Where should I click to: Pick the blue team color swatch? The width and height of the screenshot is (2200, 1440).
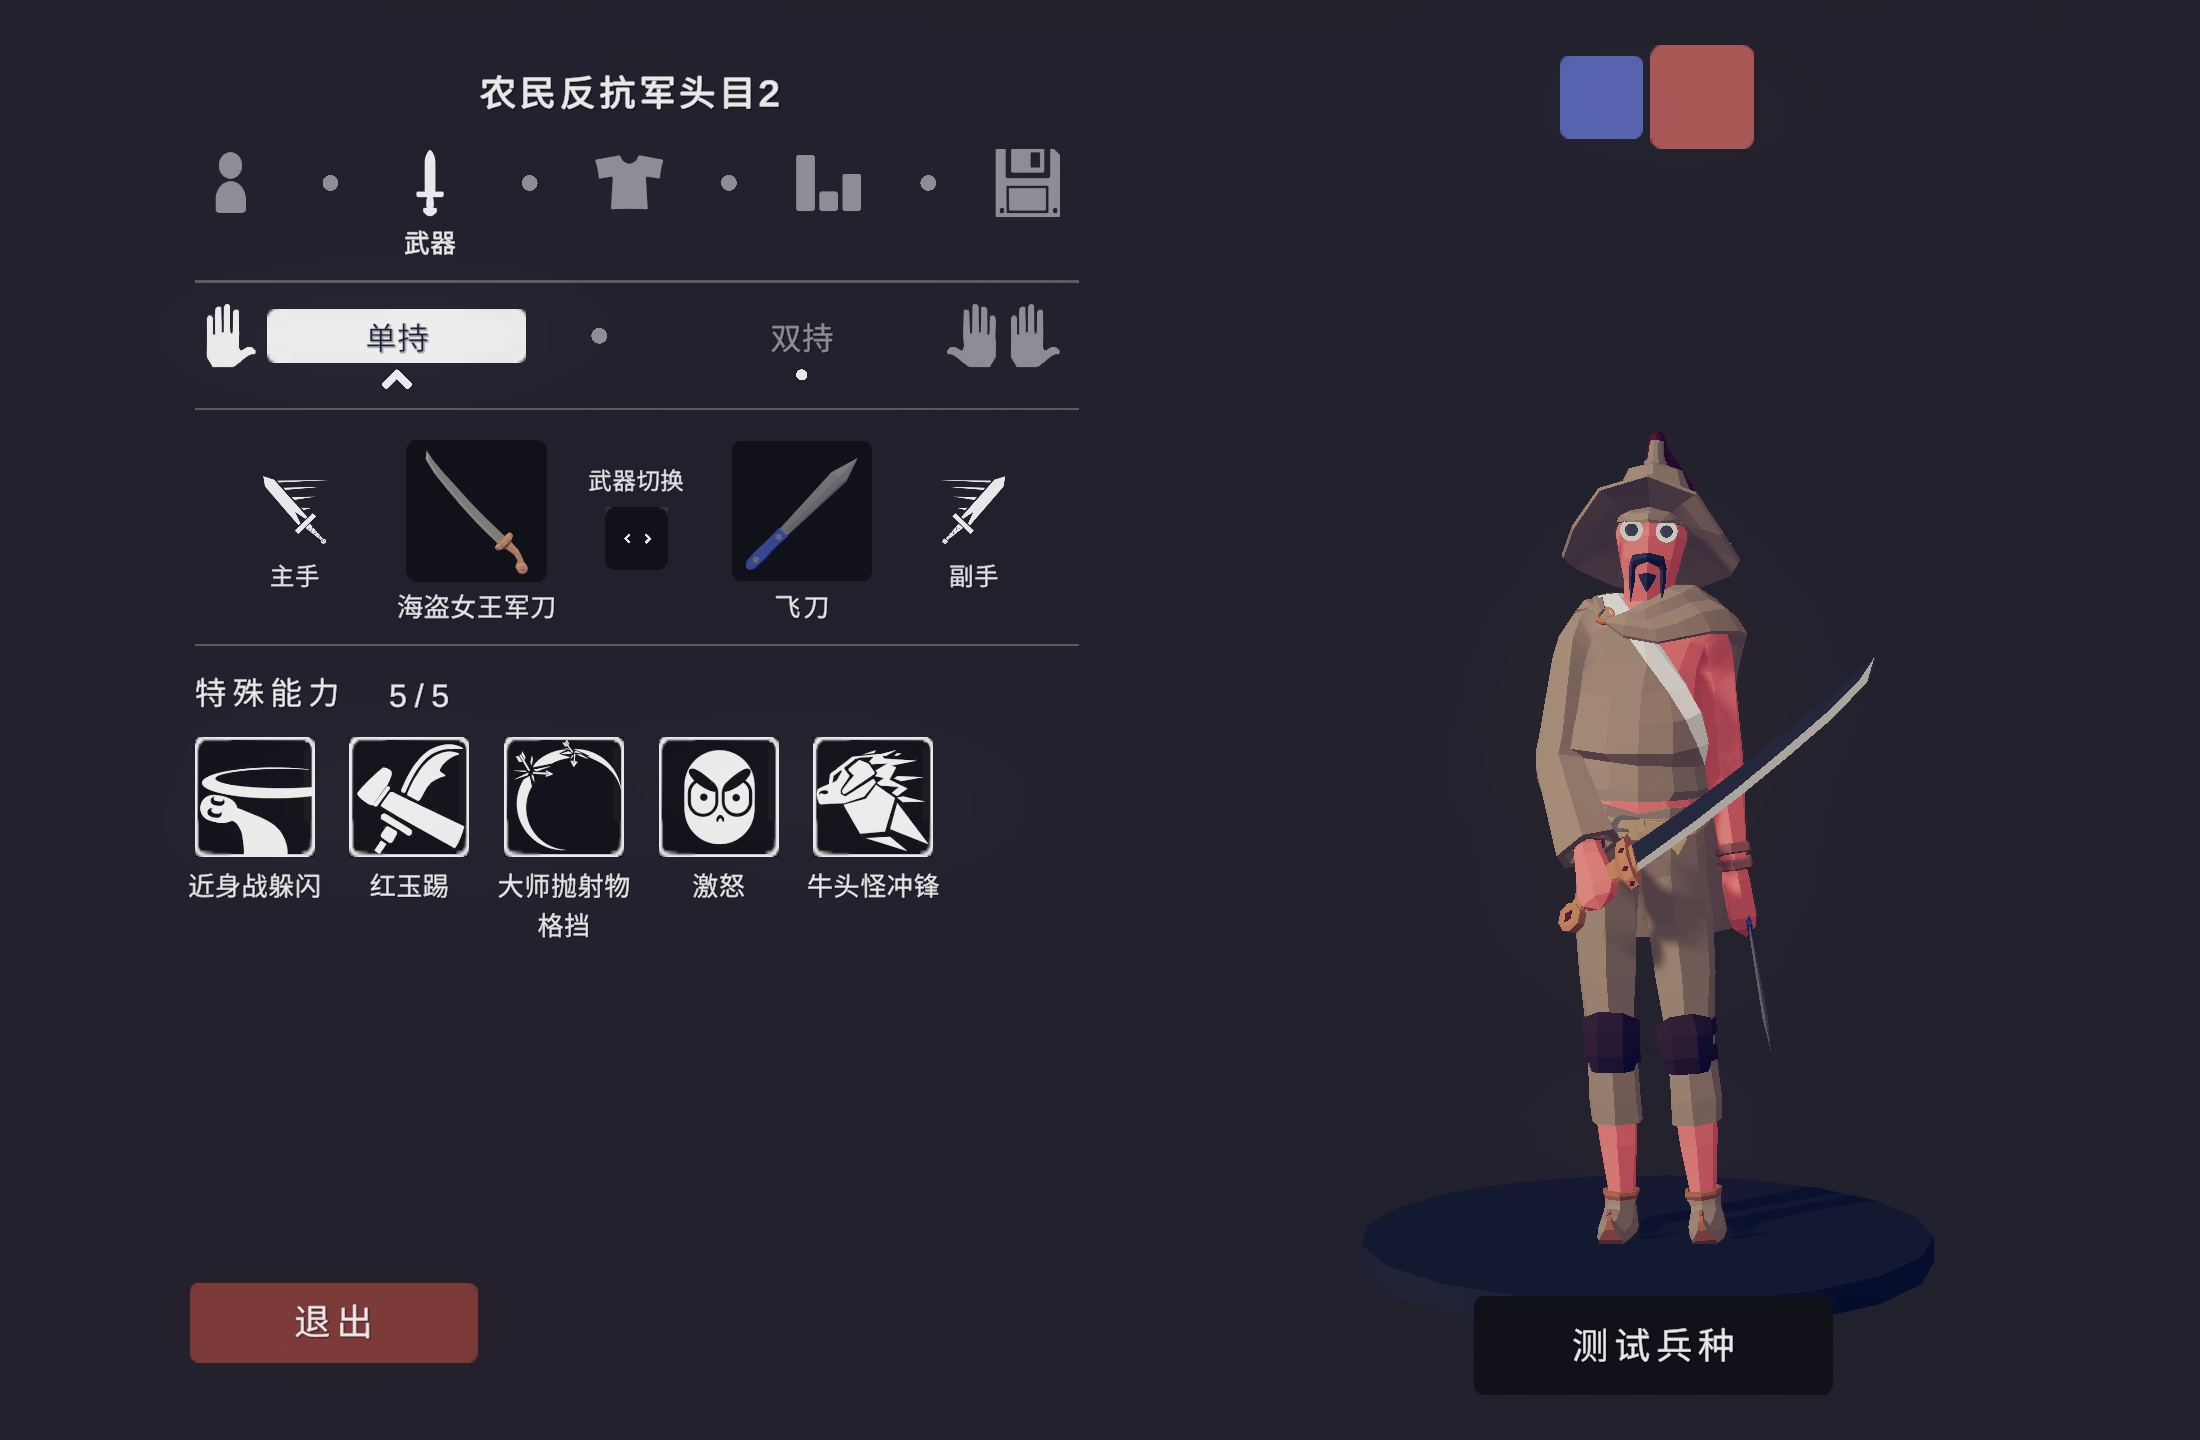tap(1601, 97)
